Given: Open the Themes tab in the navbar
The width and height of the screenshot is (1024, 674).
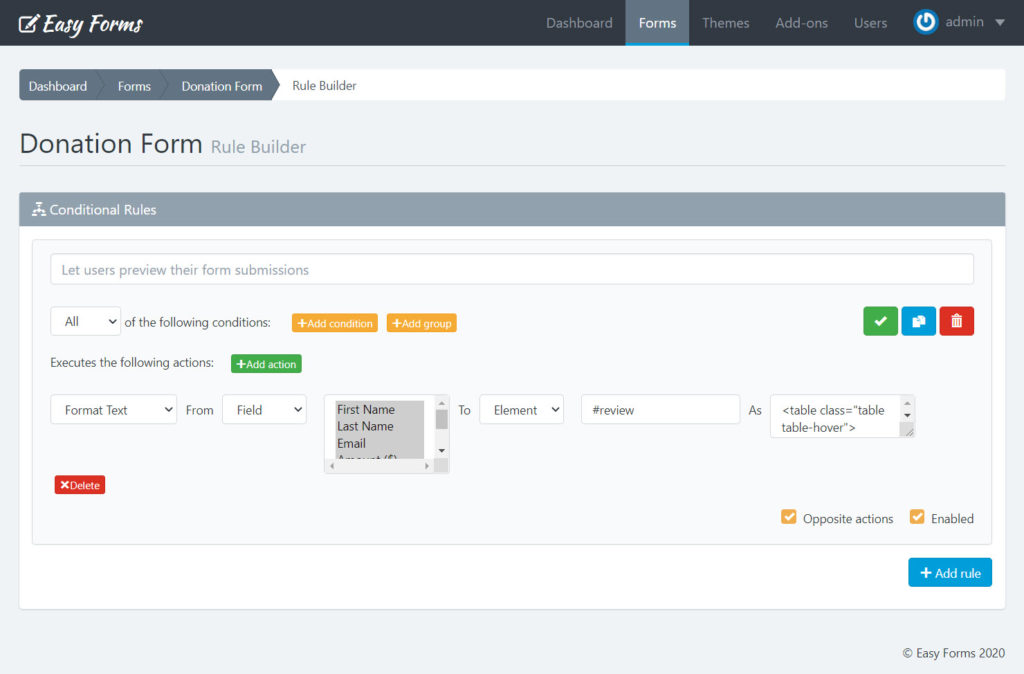Looking at the screenshot, I should [725, 23].
